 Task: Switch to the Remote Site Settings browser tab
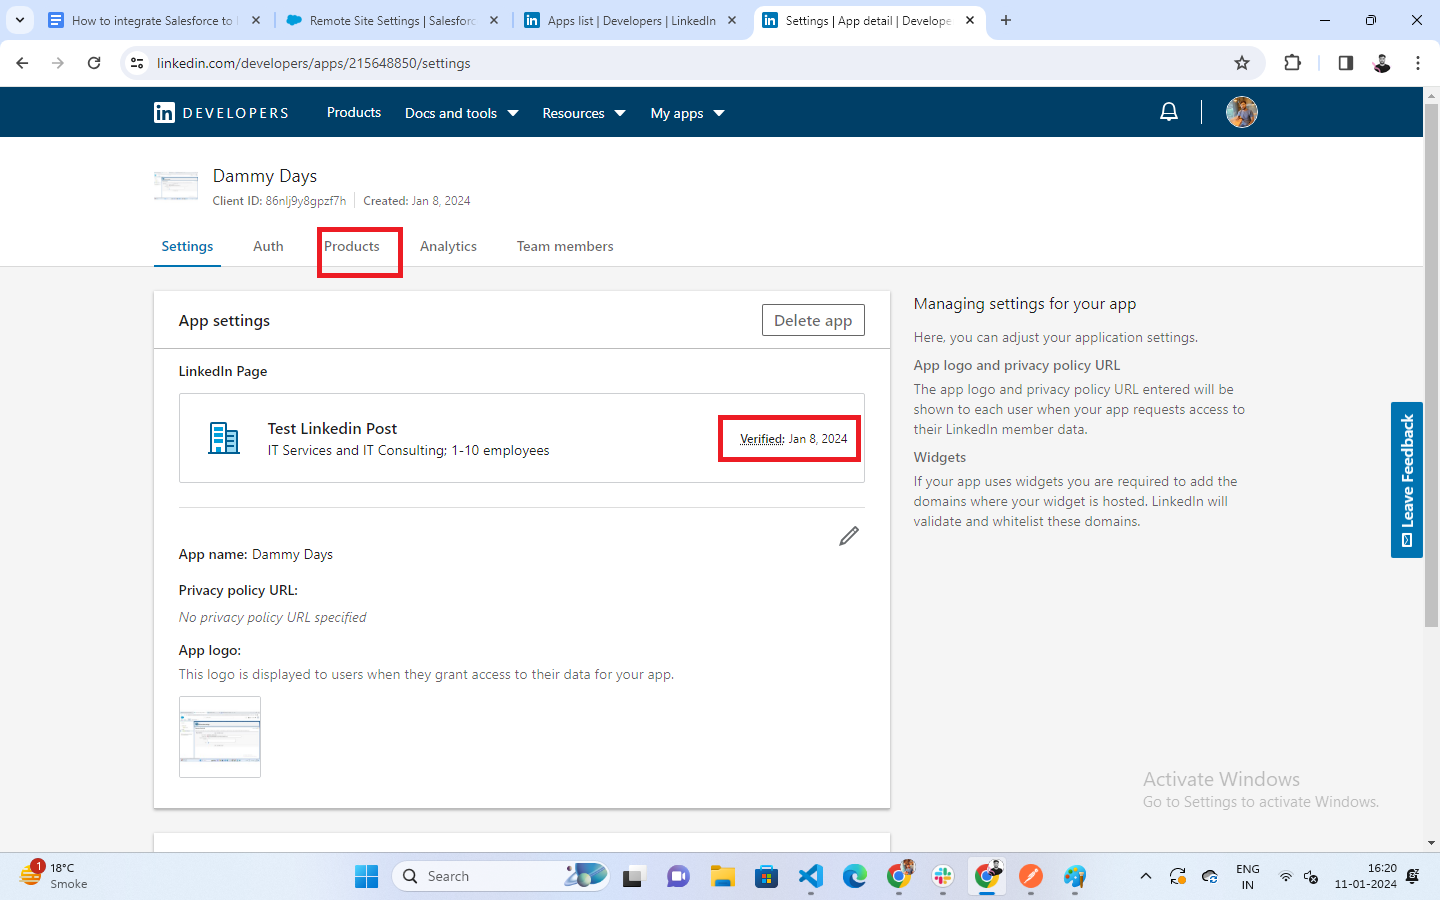pos(392,20)
